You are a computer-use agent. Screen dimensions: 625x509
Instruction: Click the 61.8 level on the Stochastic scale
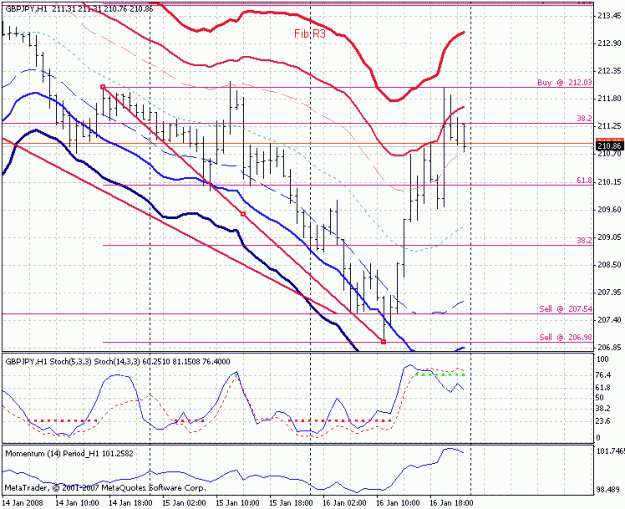pos(603,387)
